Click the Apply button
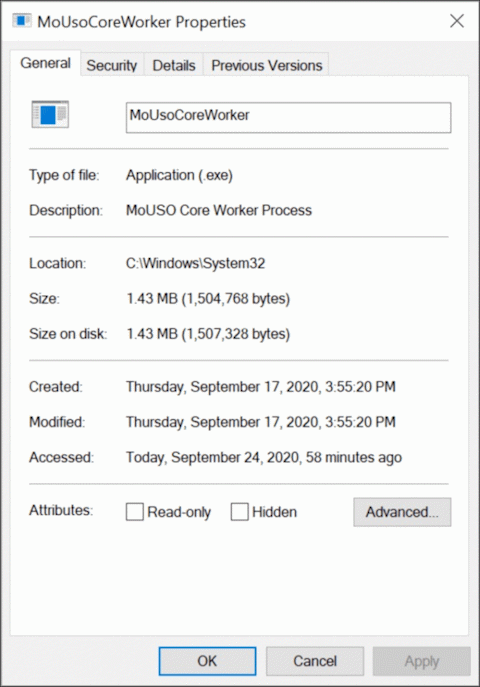 pos(422,661)
